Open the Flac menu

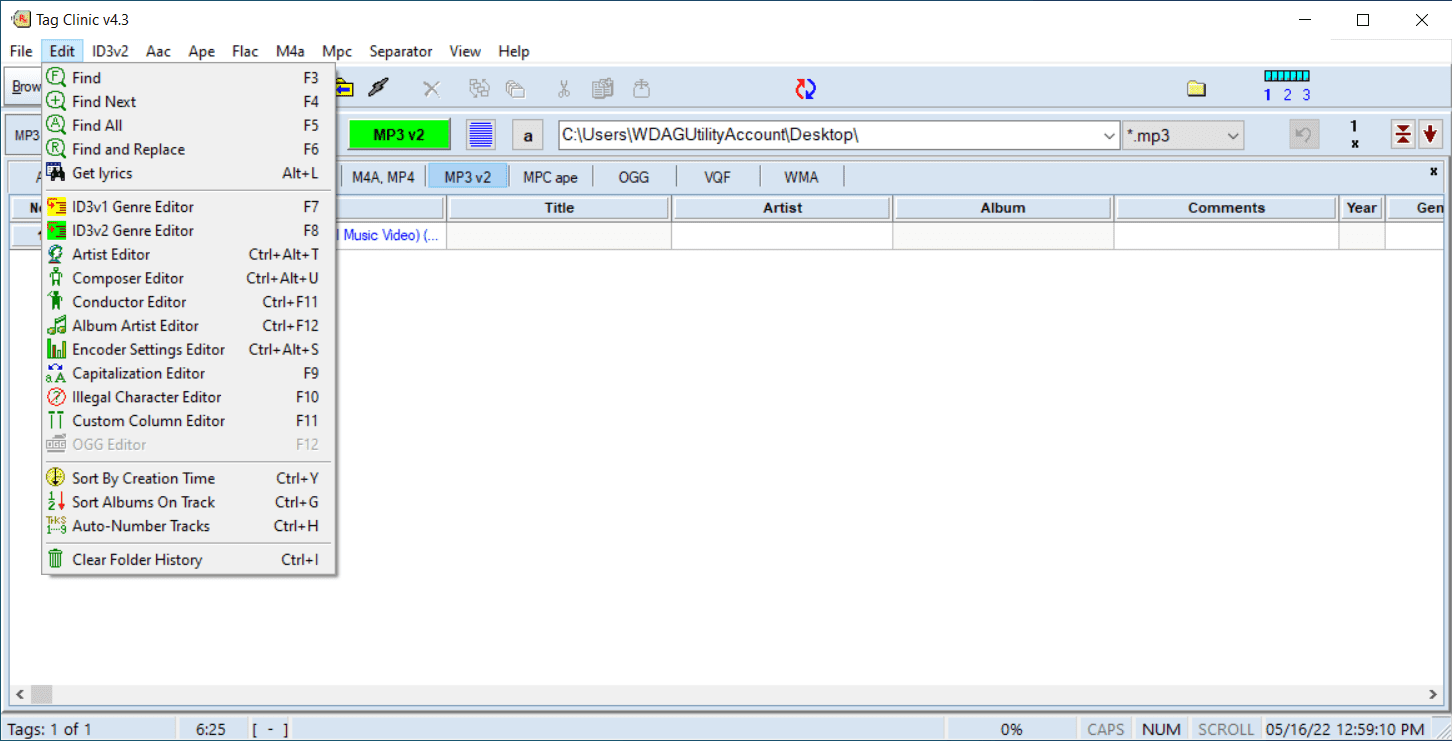coord(245,51)
